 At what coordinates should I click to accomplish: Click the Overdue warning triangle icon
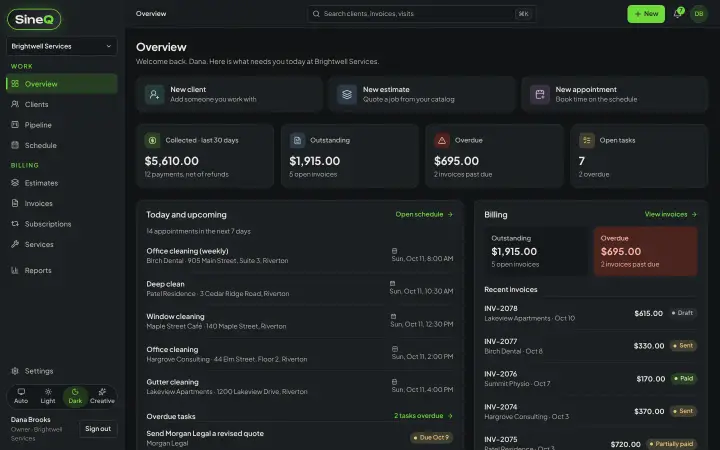(x=442, y=141)
